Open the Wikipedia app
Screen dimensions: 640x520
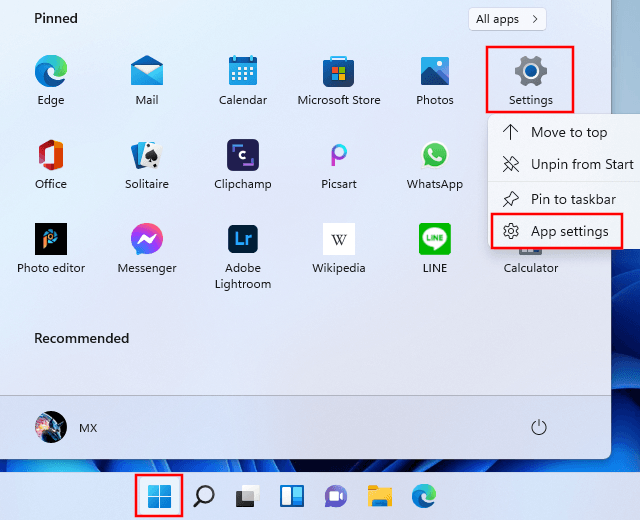coord(339,248)
